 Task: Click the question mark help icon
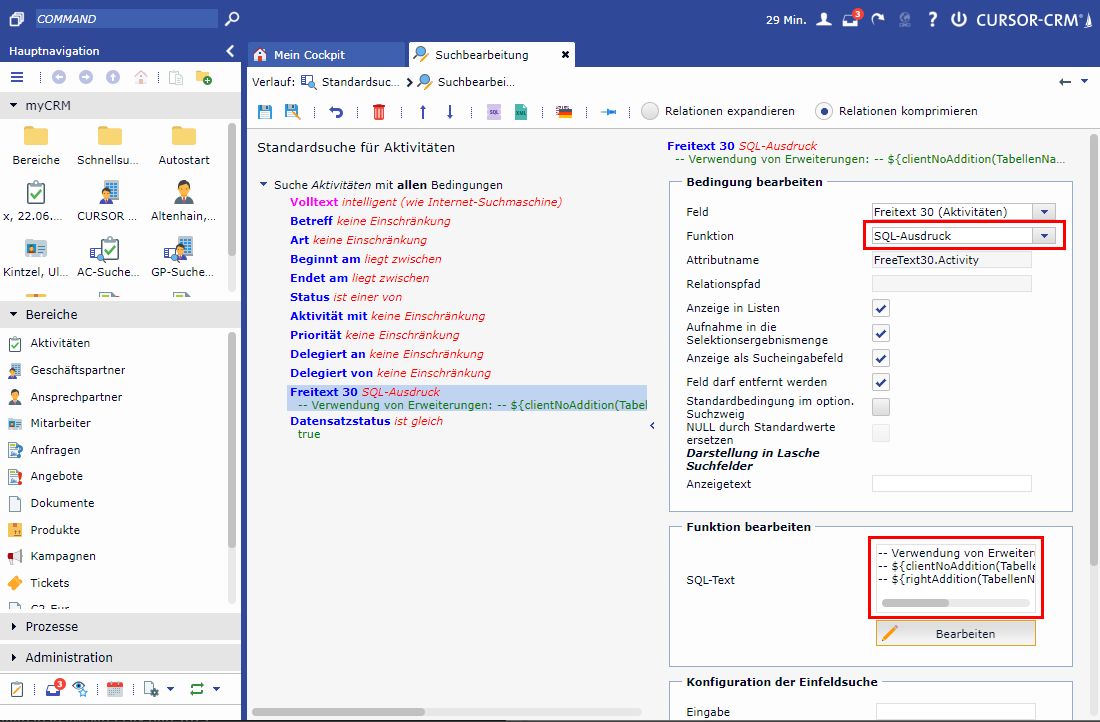tap(932, 19)
